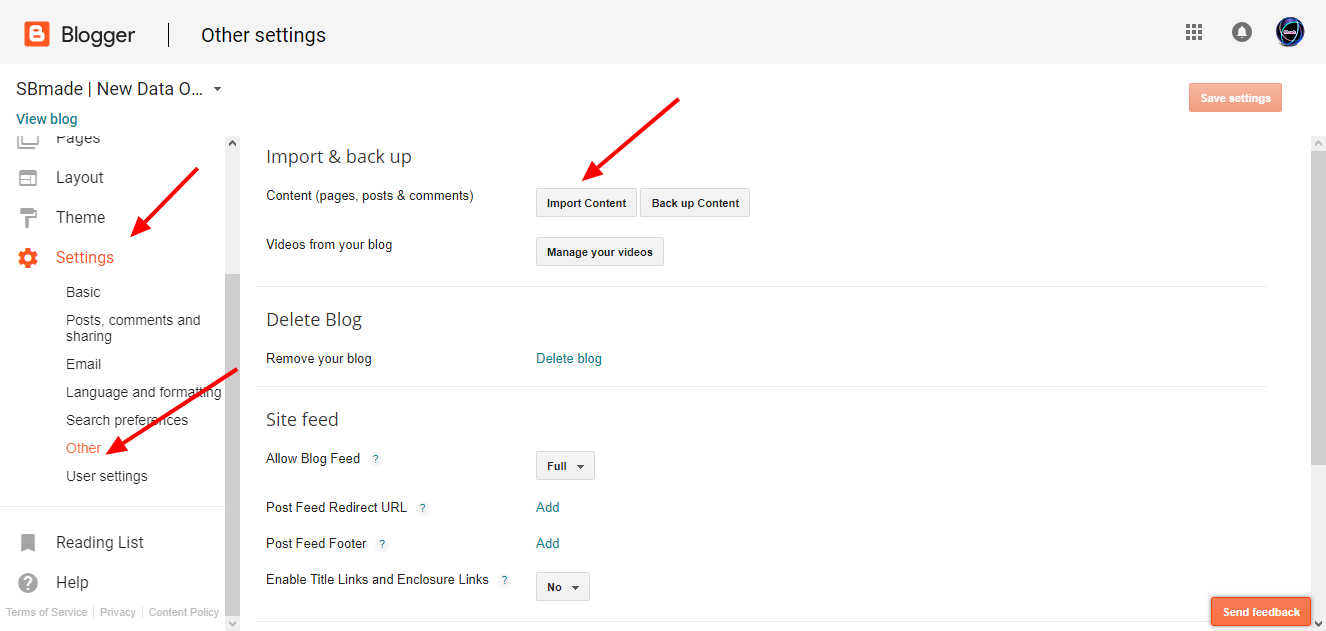Add a Post Feed Footer
This screenshot has height=631, width=1326.
548,544
